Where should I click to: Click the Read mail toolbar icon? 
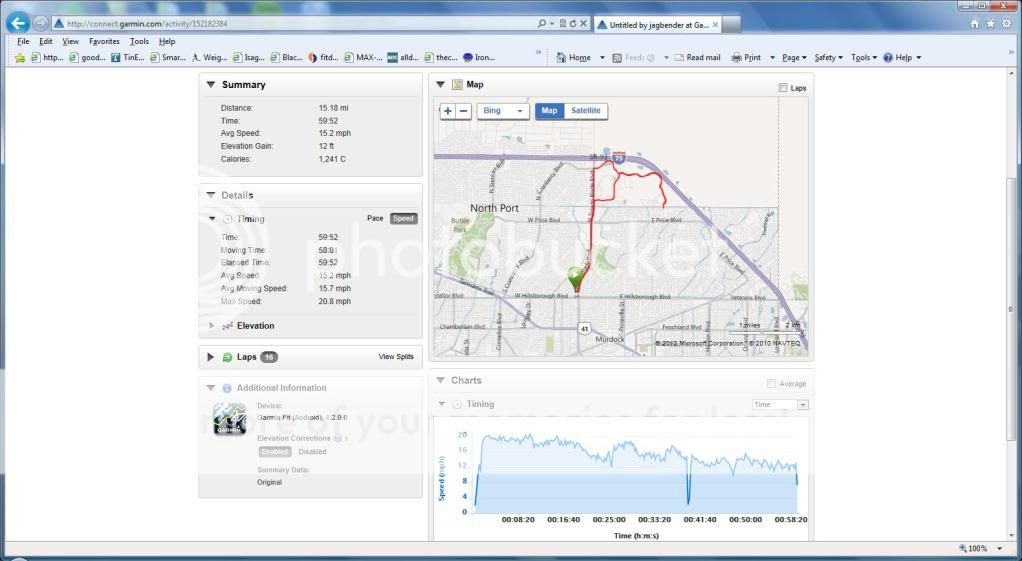(696, 58)
